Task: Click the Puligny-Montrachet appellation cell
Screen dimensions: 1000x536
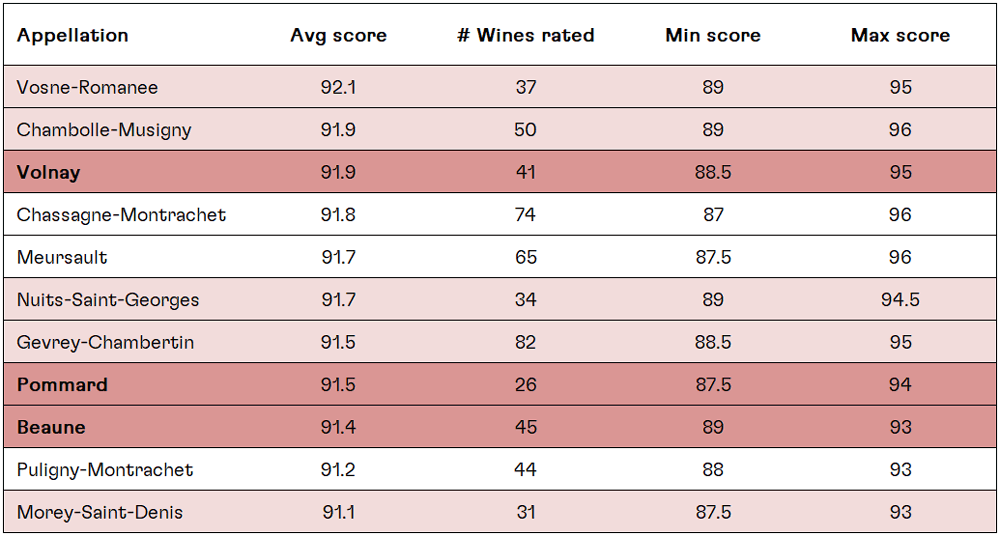Action: pos(105,470)
